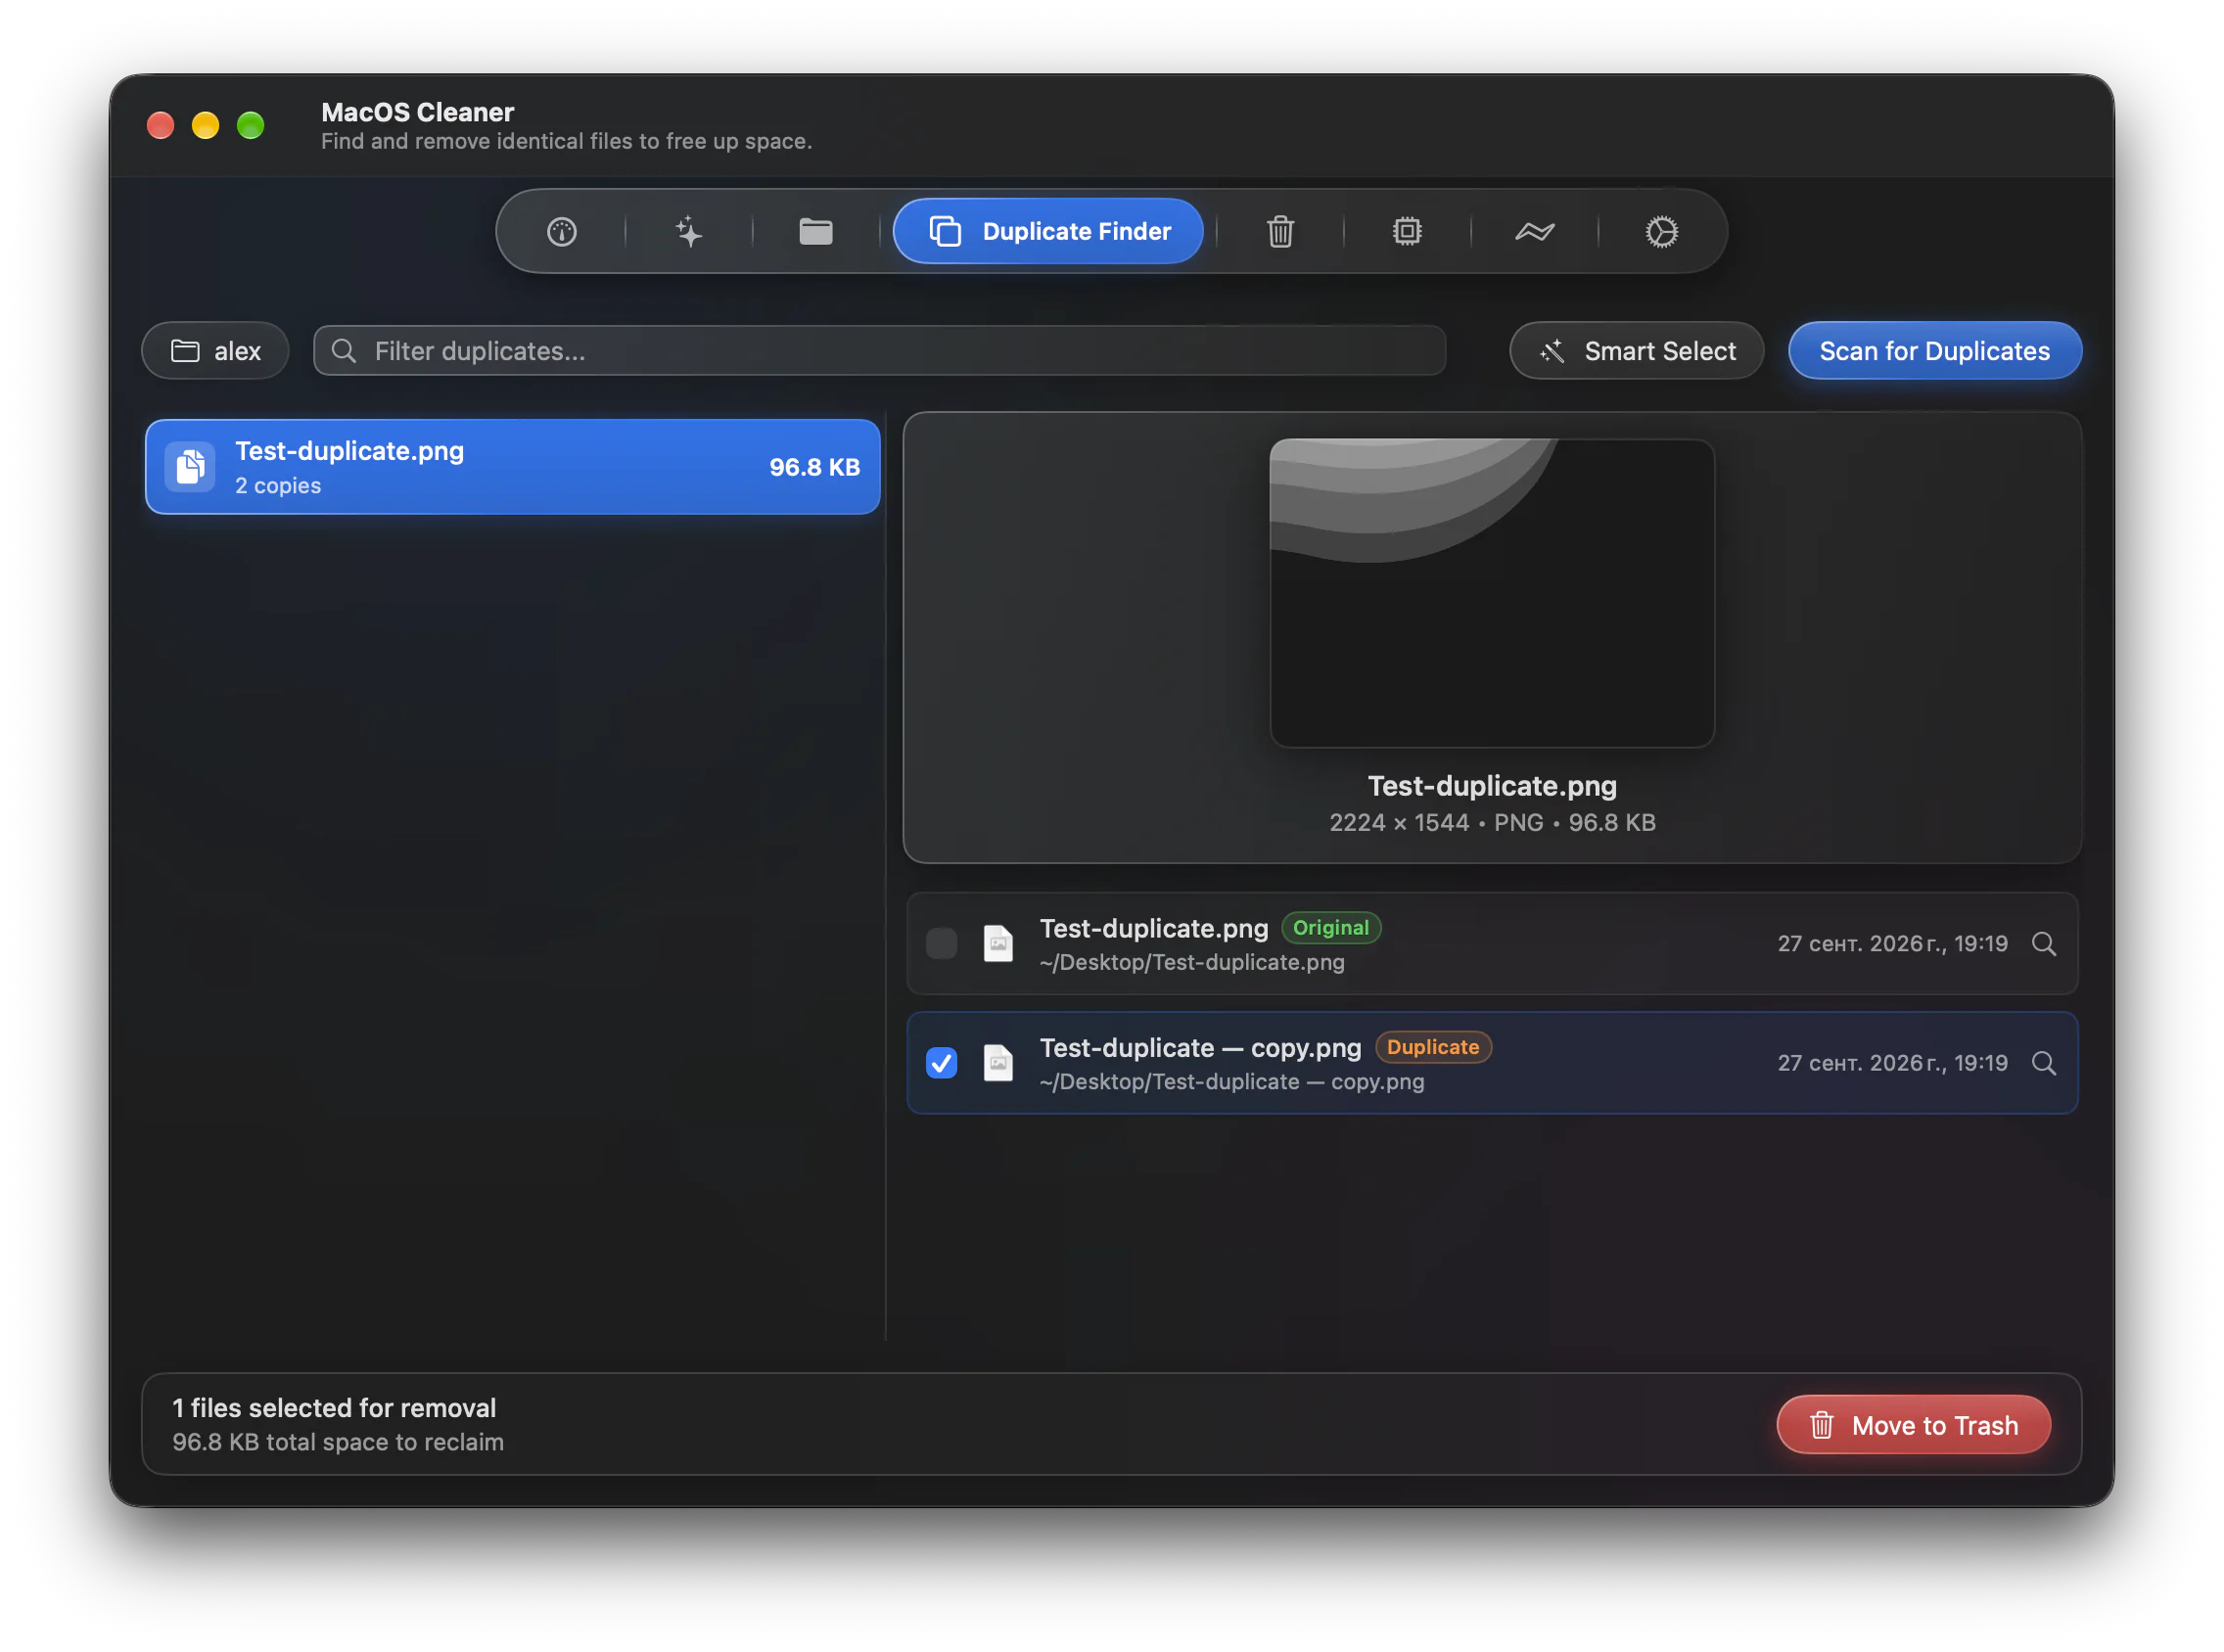Open the sparkle cleanup tab icon

tap(688, 232)
